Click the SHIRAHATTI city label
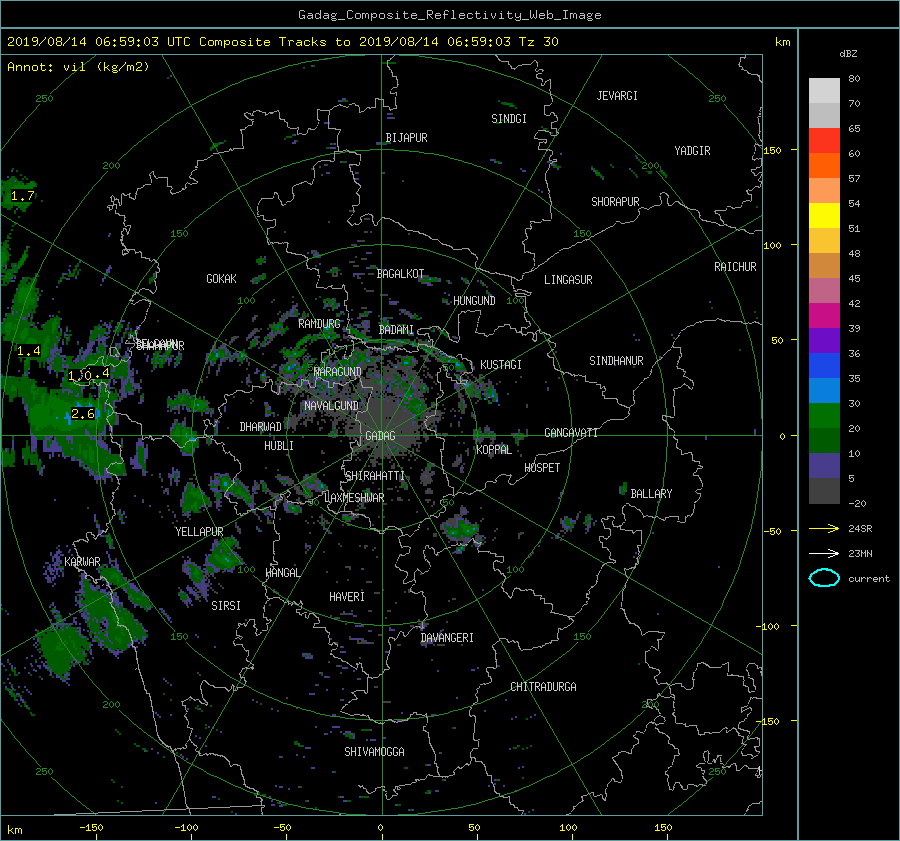Image resolution: width=900 pixels, height=841 pixels. [375, 476]
